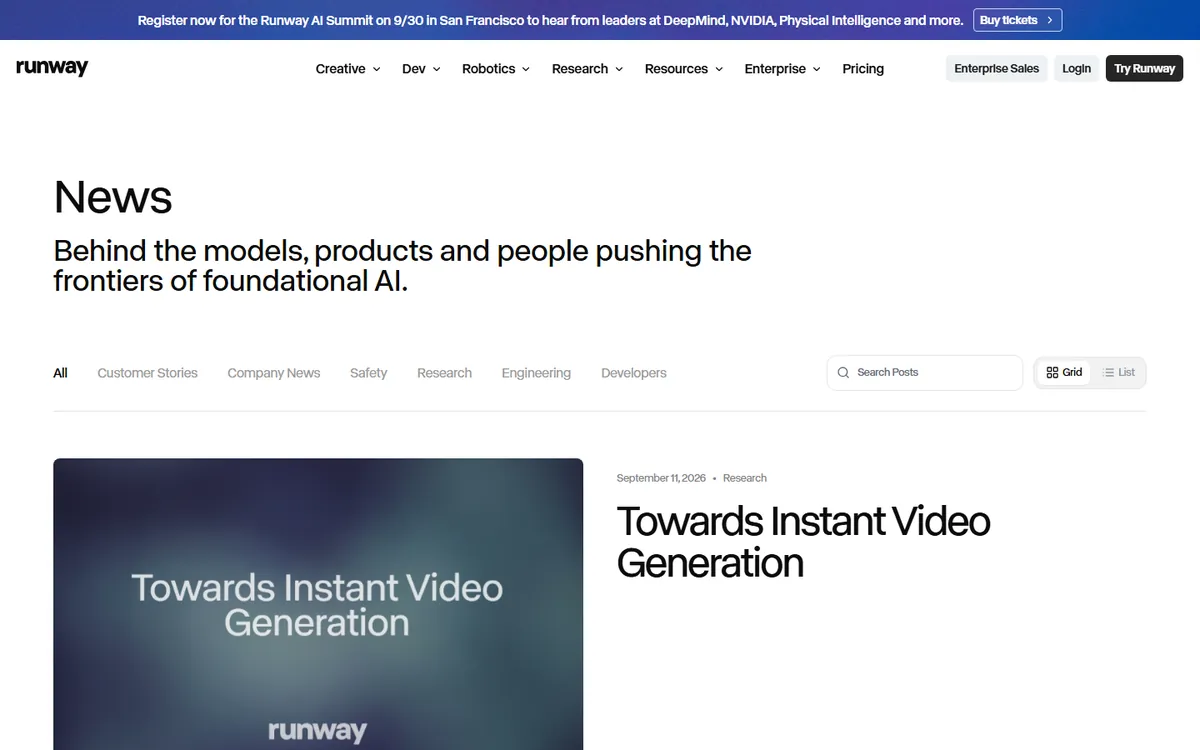Viewport: 1200px width, 750px height.
Task: Expand the Resources menu
Action: click(x=684, y=69)
